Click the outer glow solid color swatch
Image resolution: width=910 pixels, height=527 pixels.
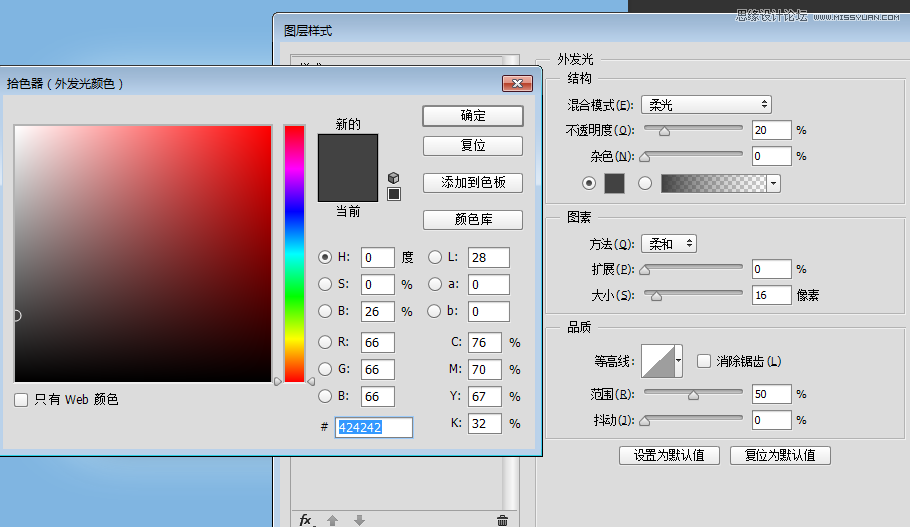[x=614, y=183]
